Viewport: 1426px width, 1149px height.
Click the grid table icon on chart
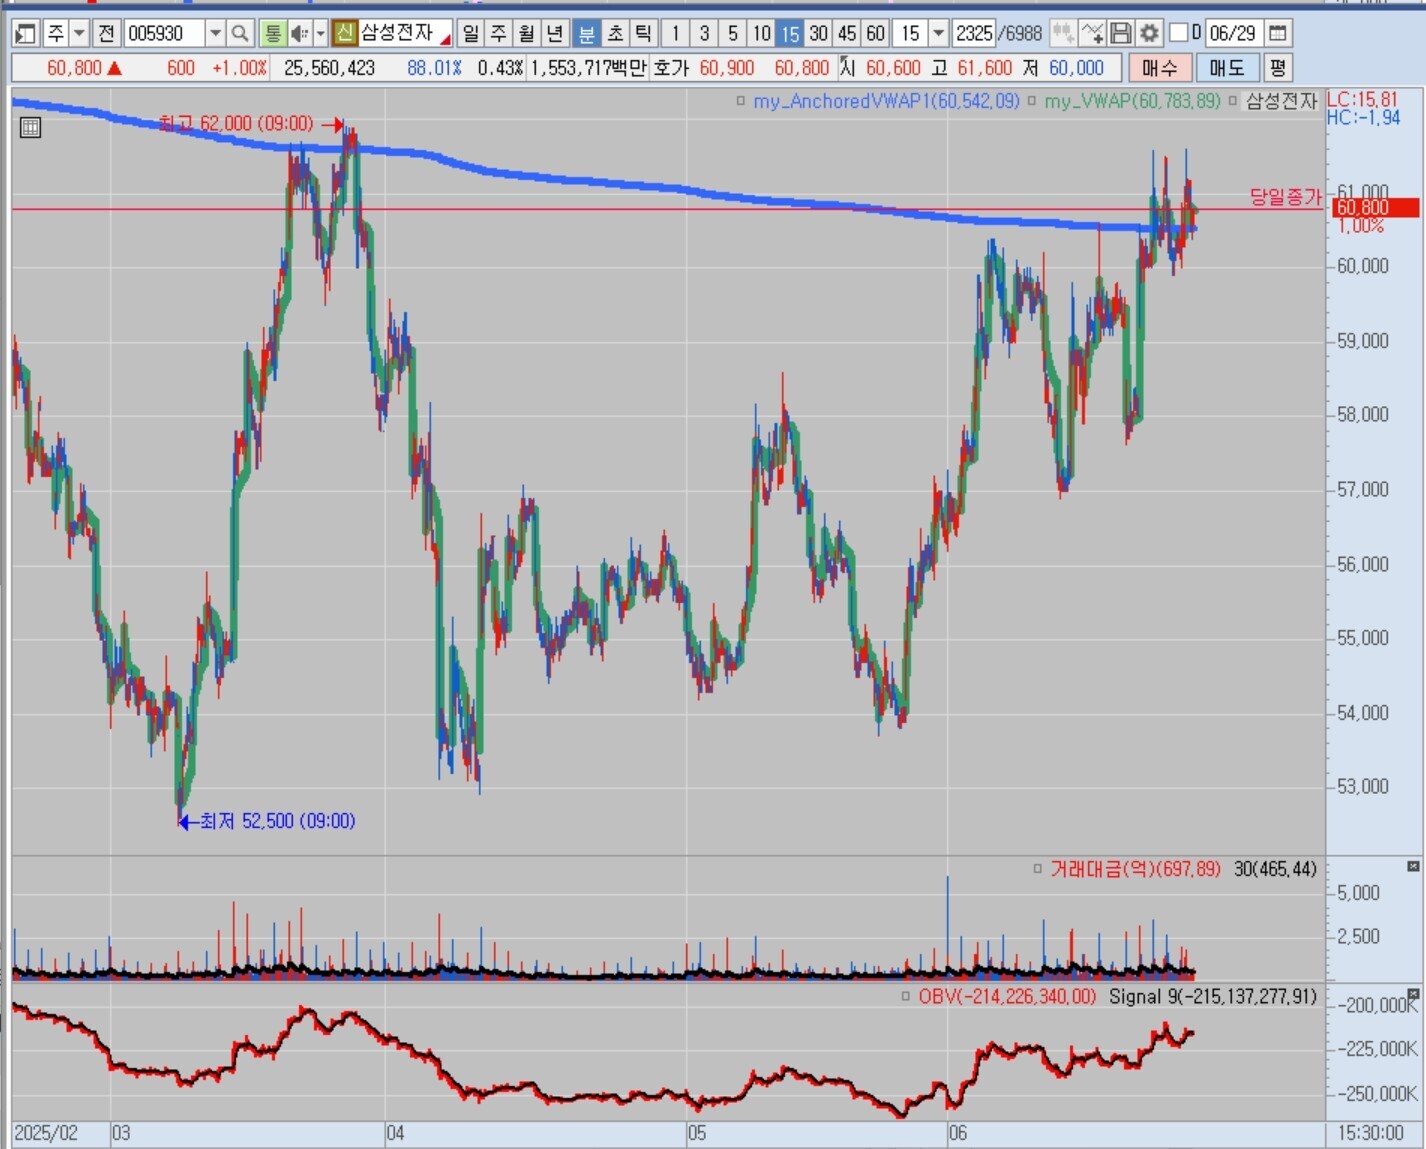30,127
